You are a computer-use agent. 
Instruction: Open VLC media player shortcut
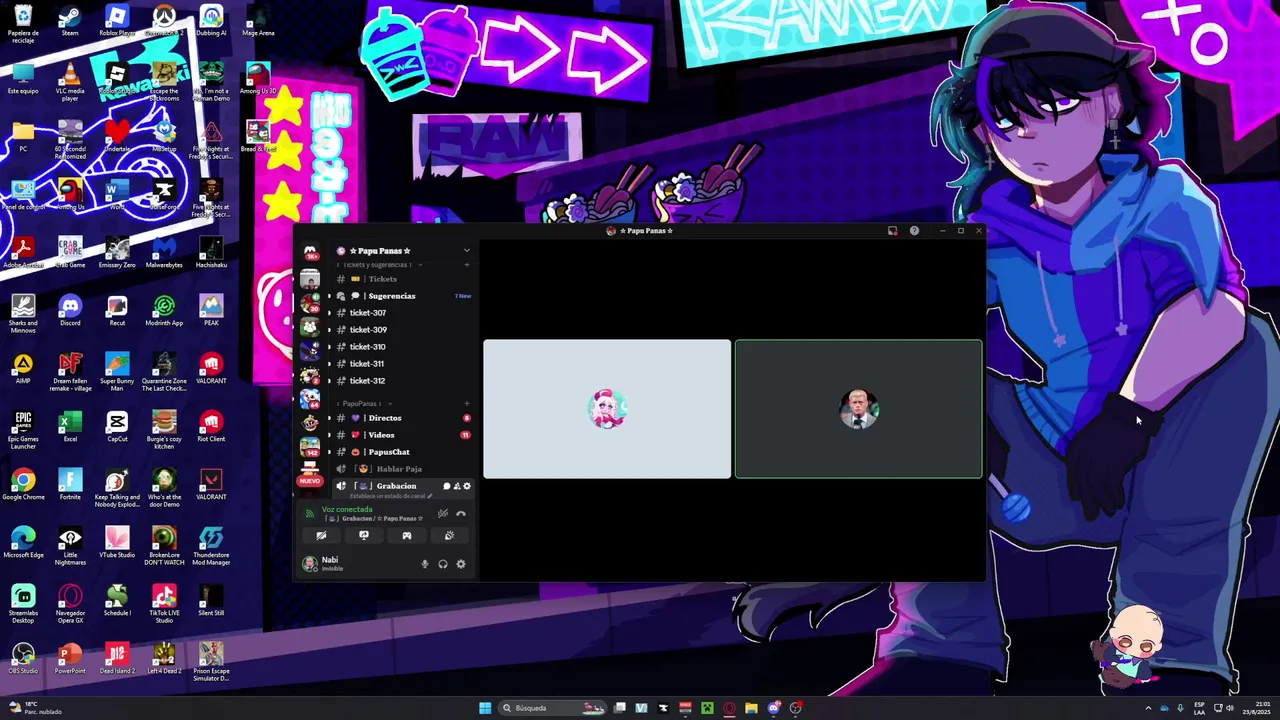(70, 82)
